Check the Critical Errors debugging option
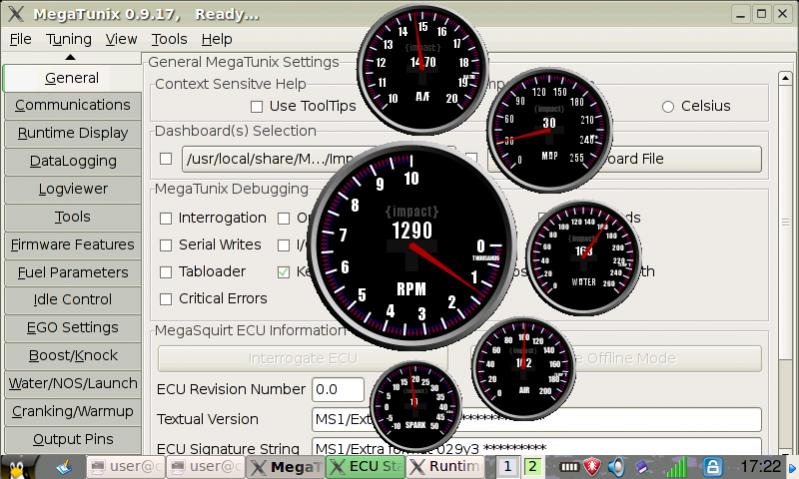 (167, 299)
